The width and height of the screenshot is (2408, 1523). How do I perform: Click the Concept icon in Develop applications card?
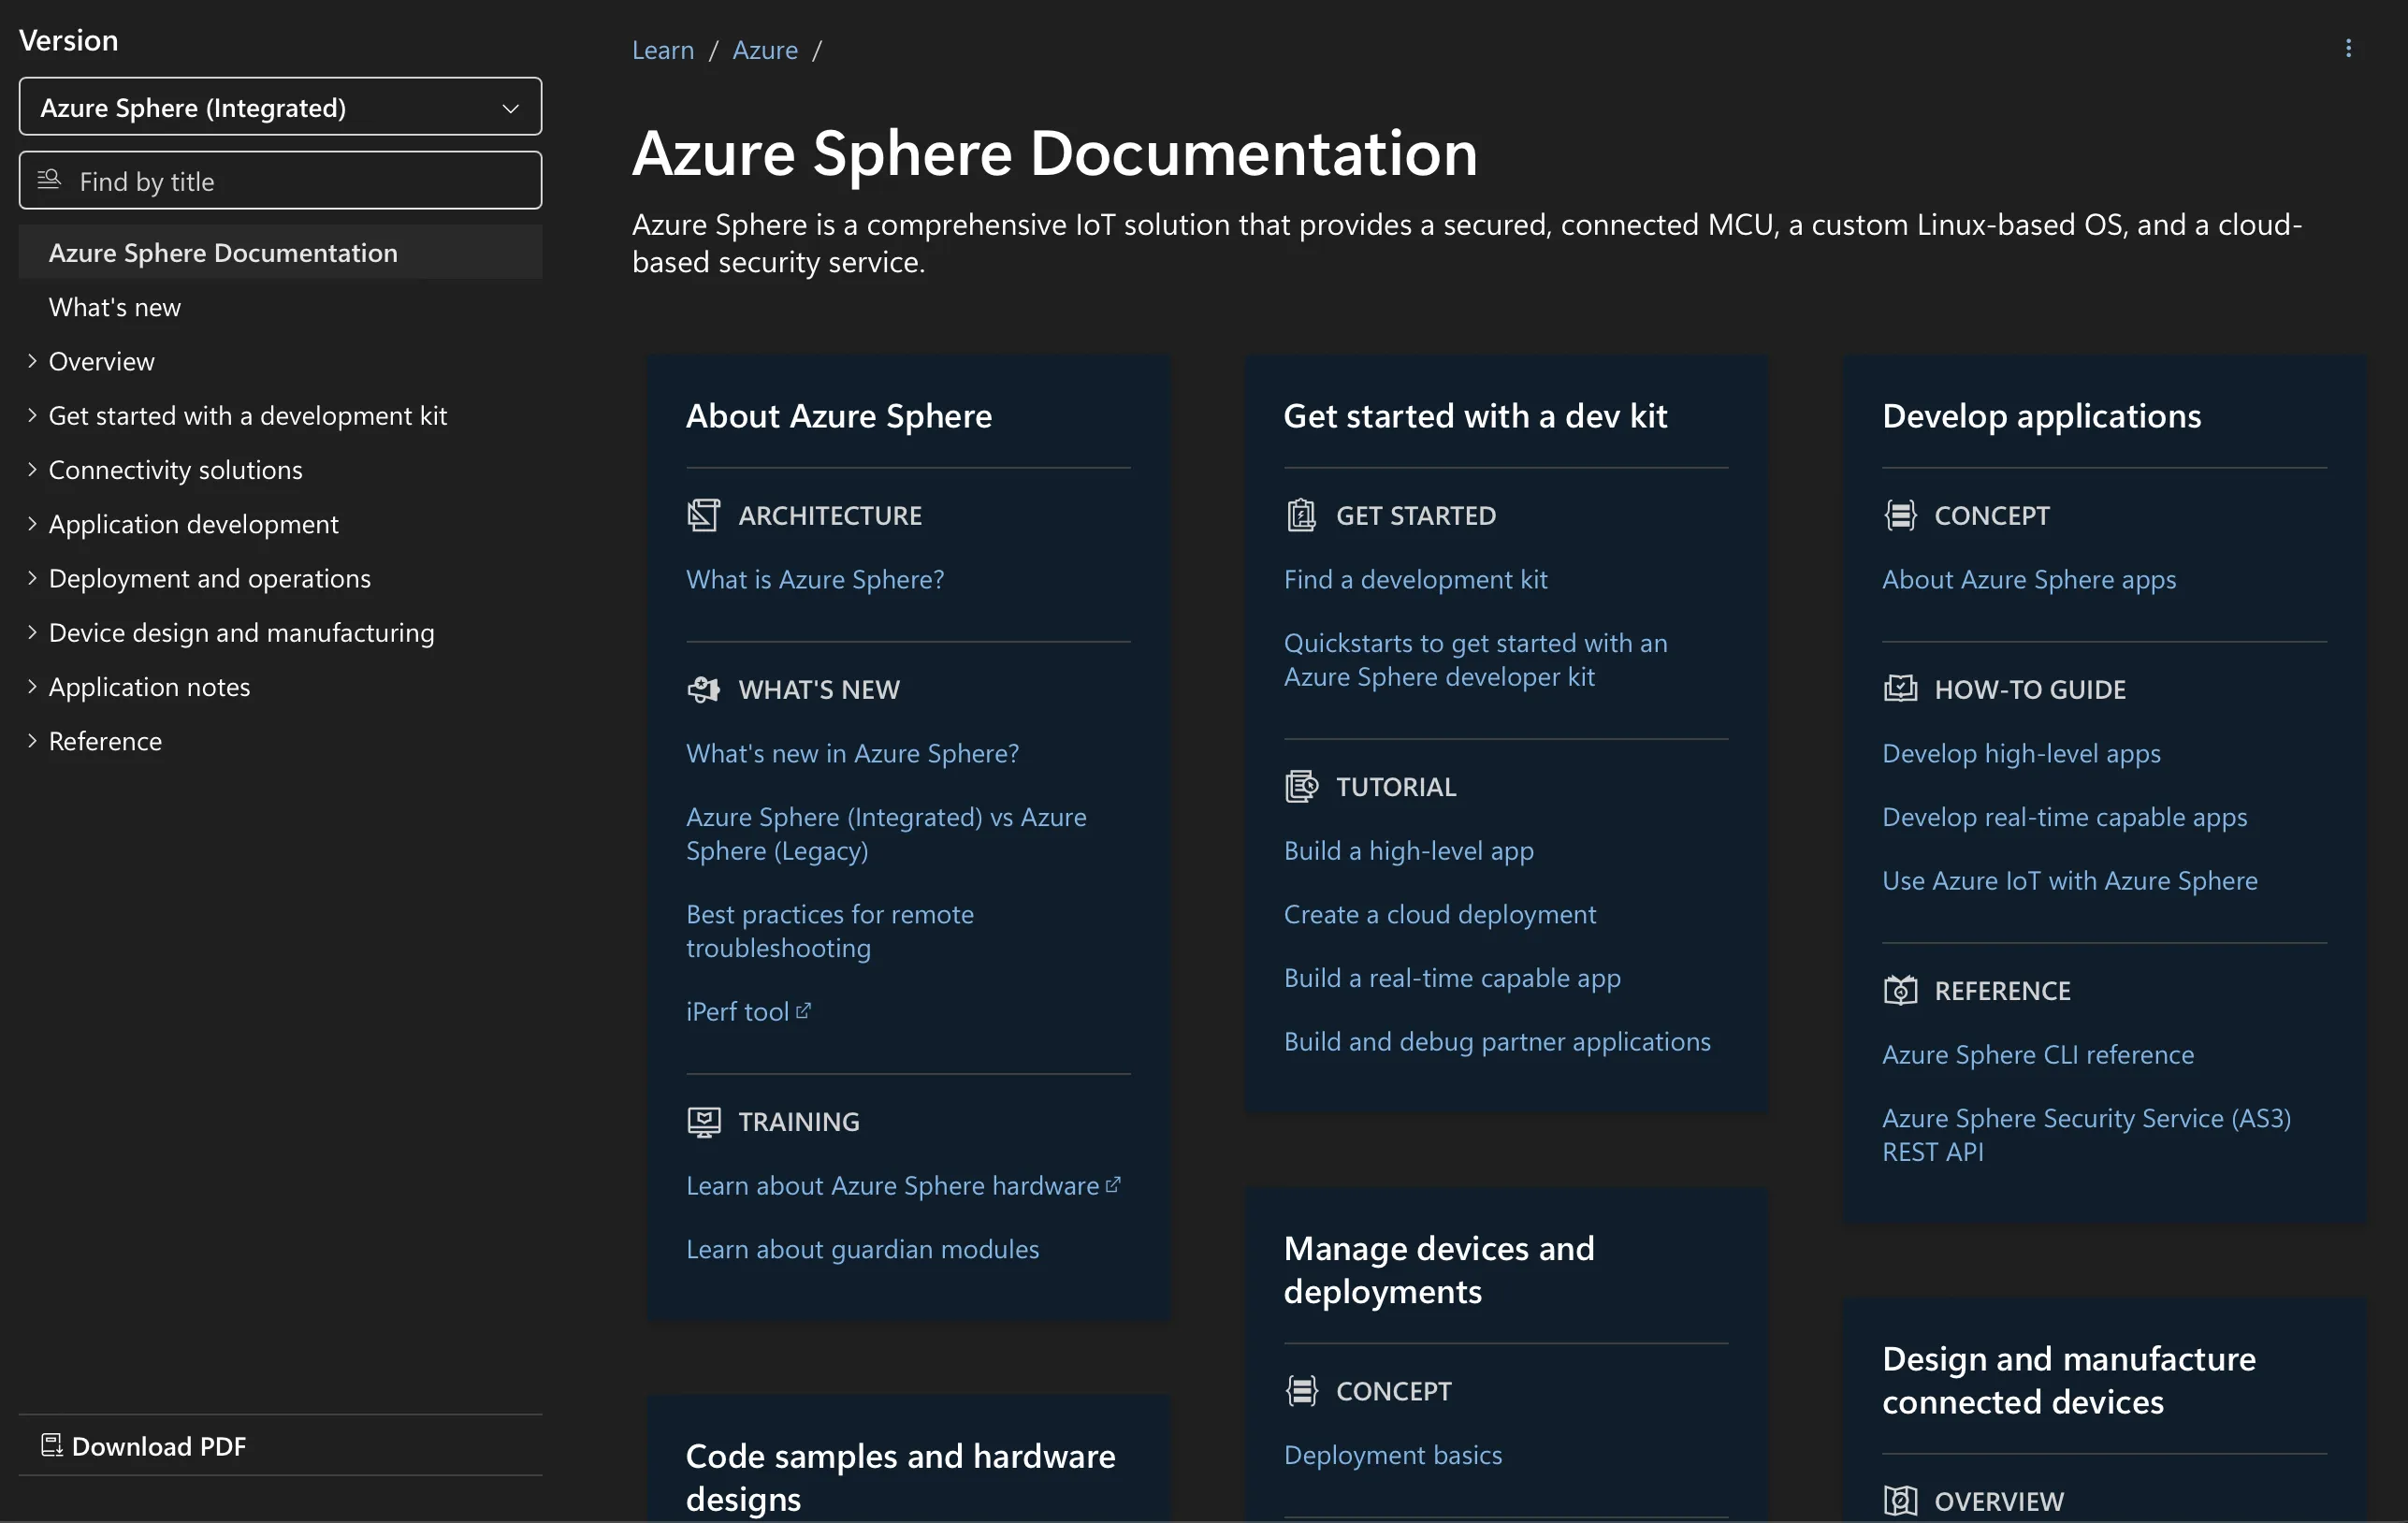[x=1900, y=515]
